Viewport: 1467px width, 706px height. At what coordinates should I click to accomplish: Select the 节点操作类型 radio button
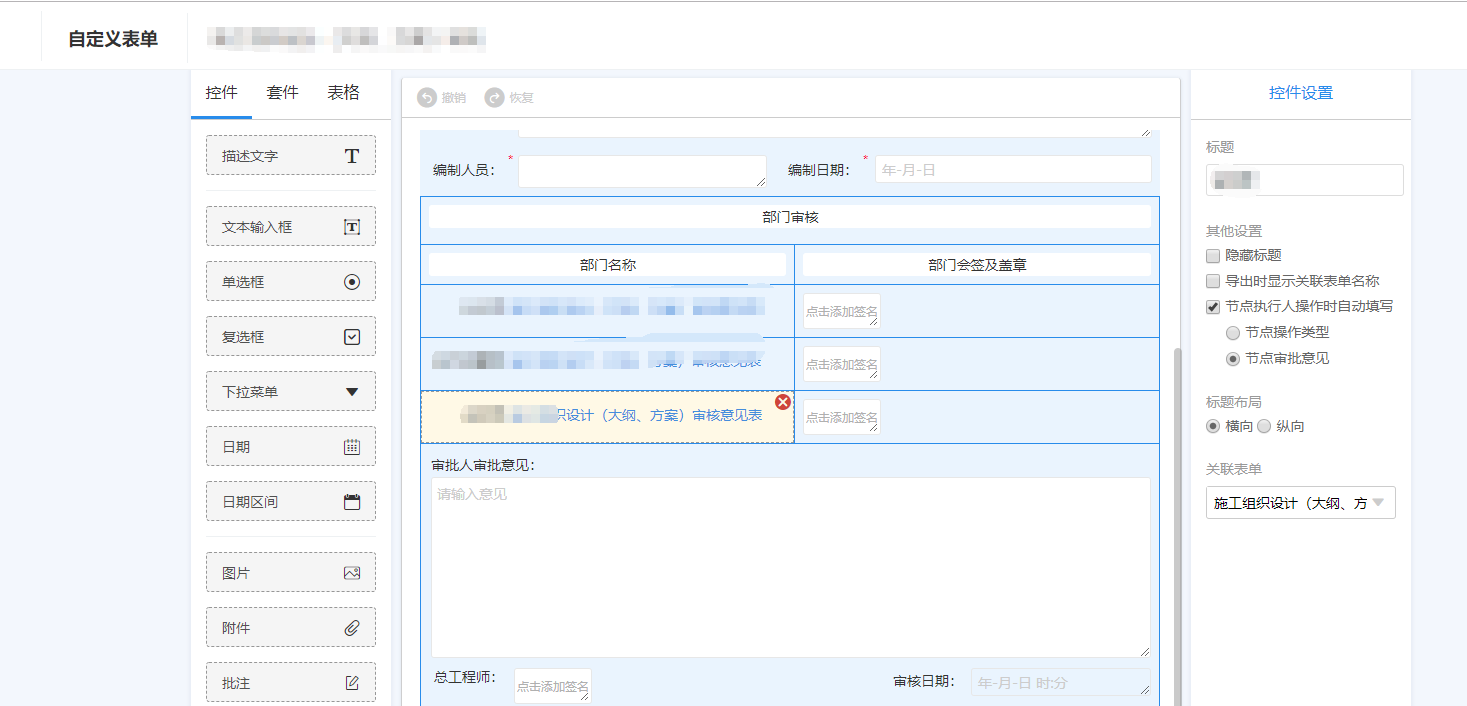pyautogui.click(x=1233, y=333)
